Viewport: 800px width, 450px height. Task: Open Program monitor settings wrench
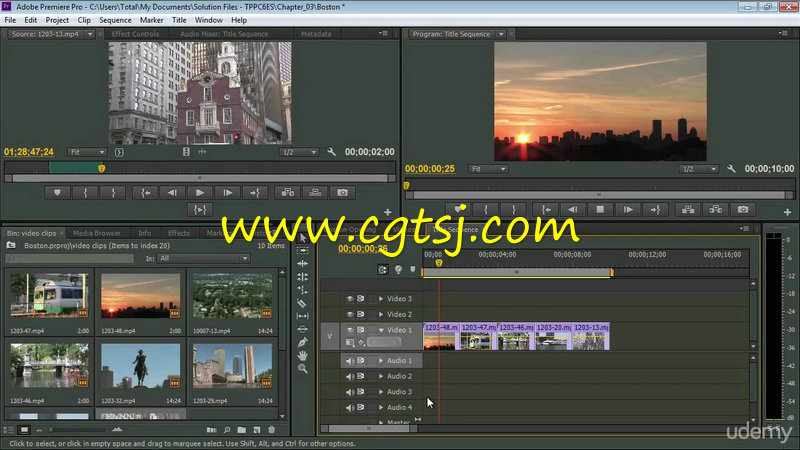(732, 169)
